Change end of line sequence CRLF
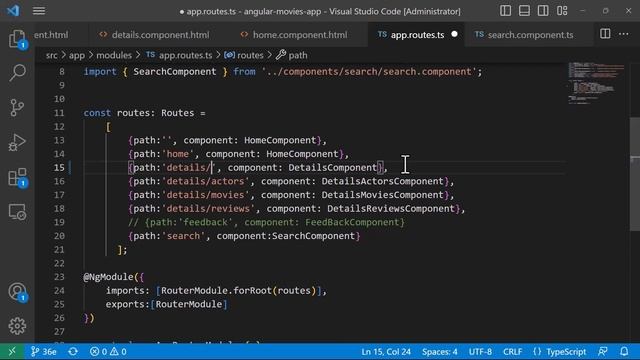The image size is (640, 360). coord(512,351)
